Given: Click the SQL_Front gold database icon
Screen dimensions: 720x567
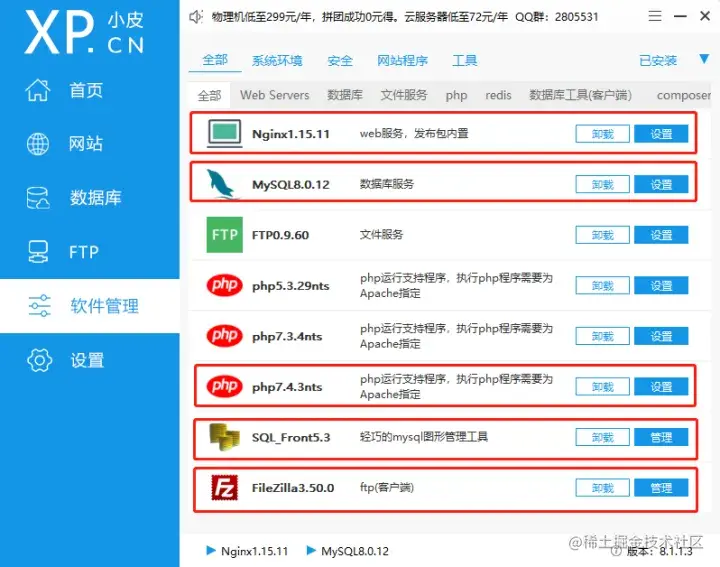Looking at the screenshot, I should tap(224, 437).
